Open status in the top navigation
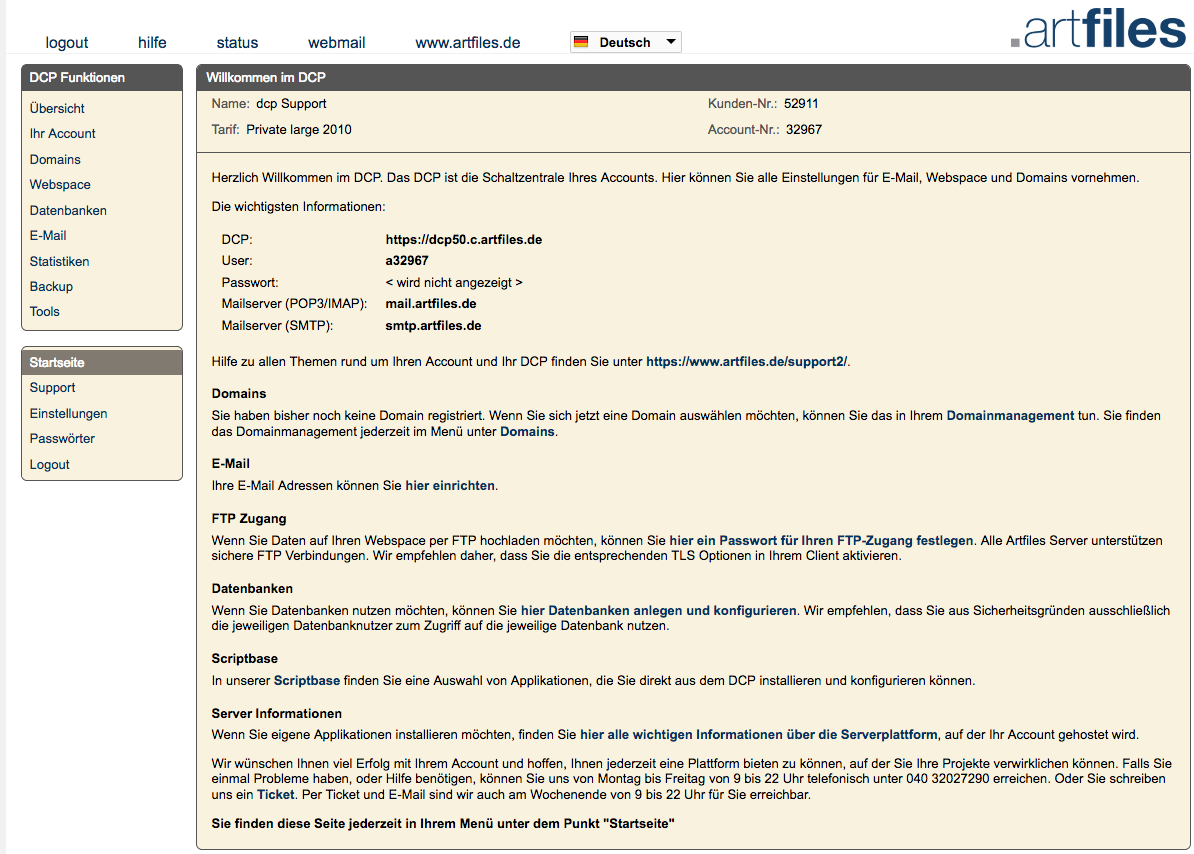 coord(237,43)
